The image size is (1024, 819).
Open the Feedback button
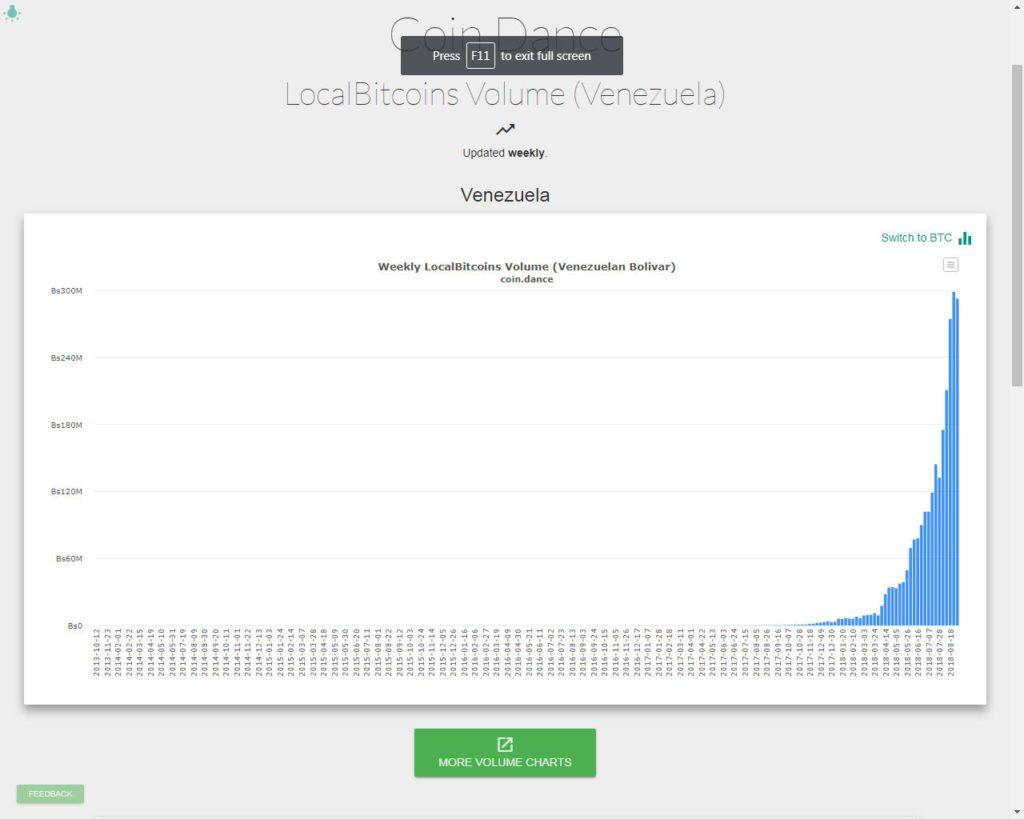(50, 794)
